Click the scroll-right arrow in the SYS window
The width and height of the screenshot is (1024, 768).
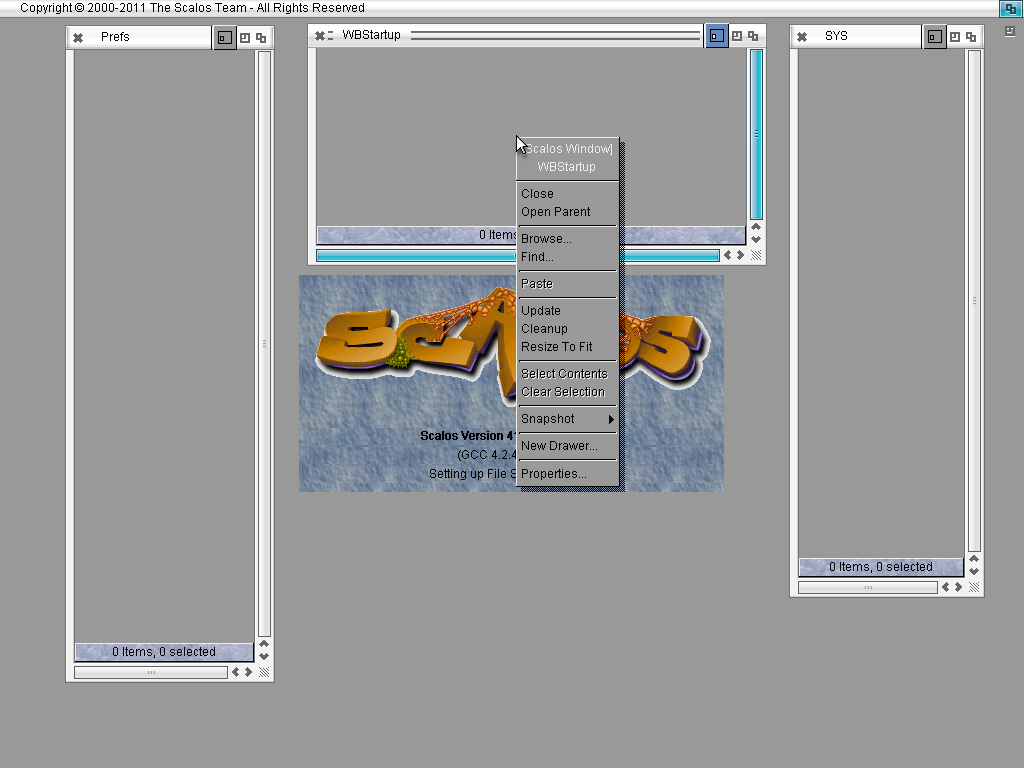pos(959,587)
